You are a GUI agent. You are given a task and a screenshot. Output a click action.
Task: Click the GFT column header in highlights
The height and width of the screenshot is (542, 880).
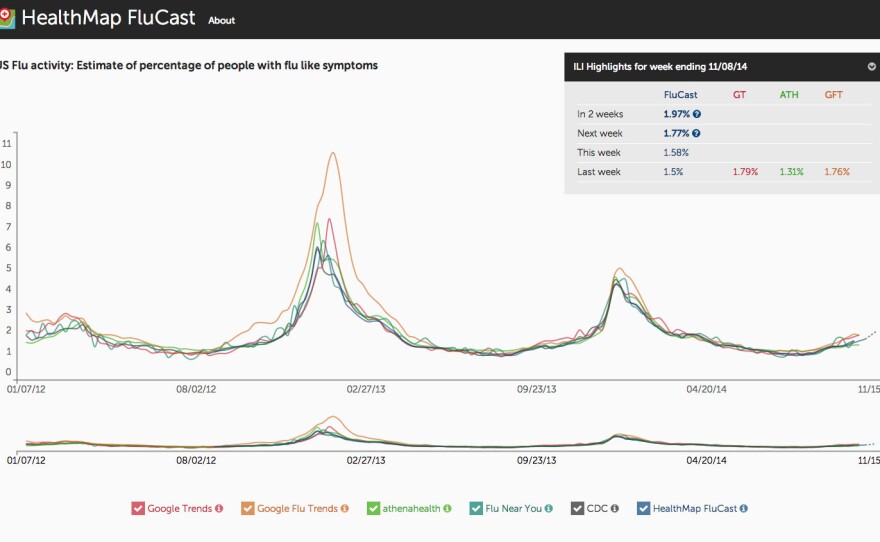(x=834, y=95)
